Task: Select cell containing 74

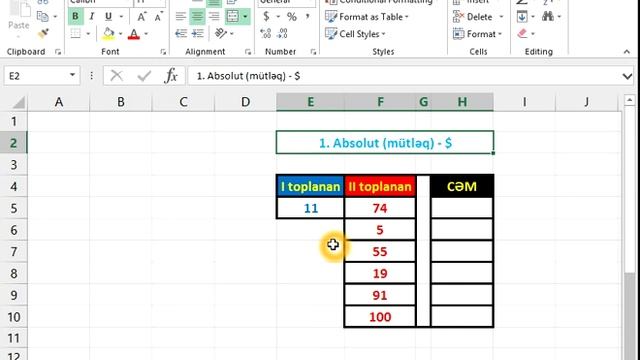Action: (380, 208)
